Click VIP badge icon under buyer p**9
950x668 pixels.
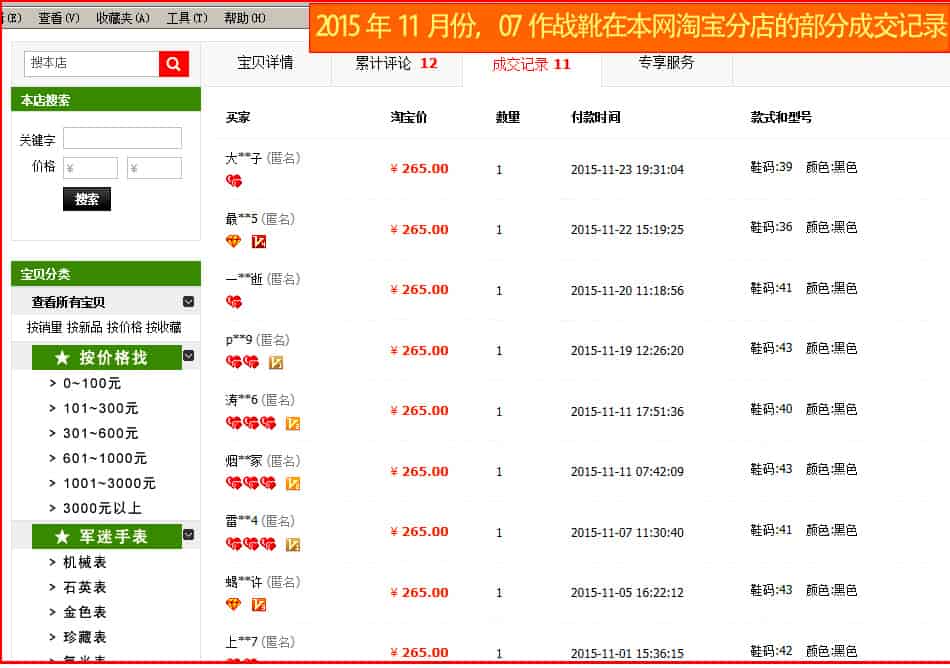tap(276, 363)
